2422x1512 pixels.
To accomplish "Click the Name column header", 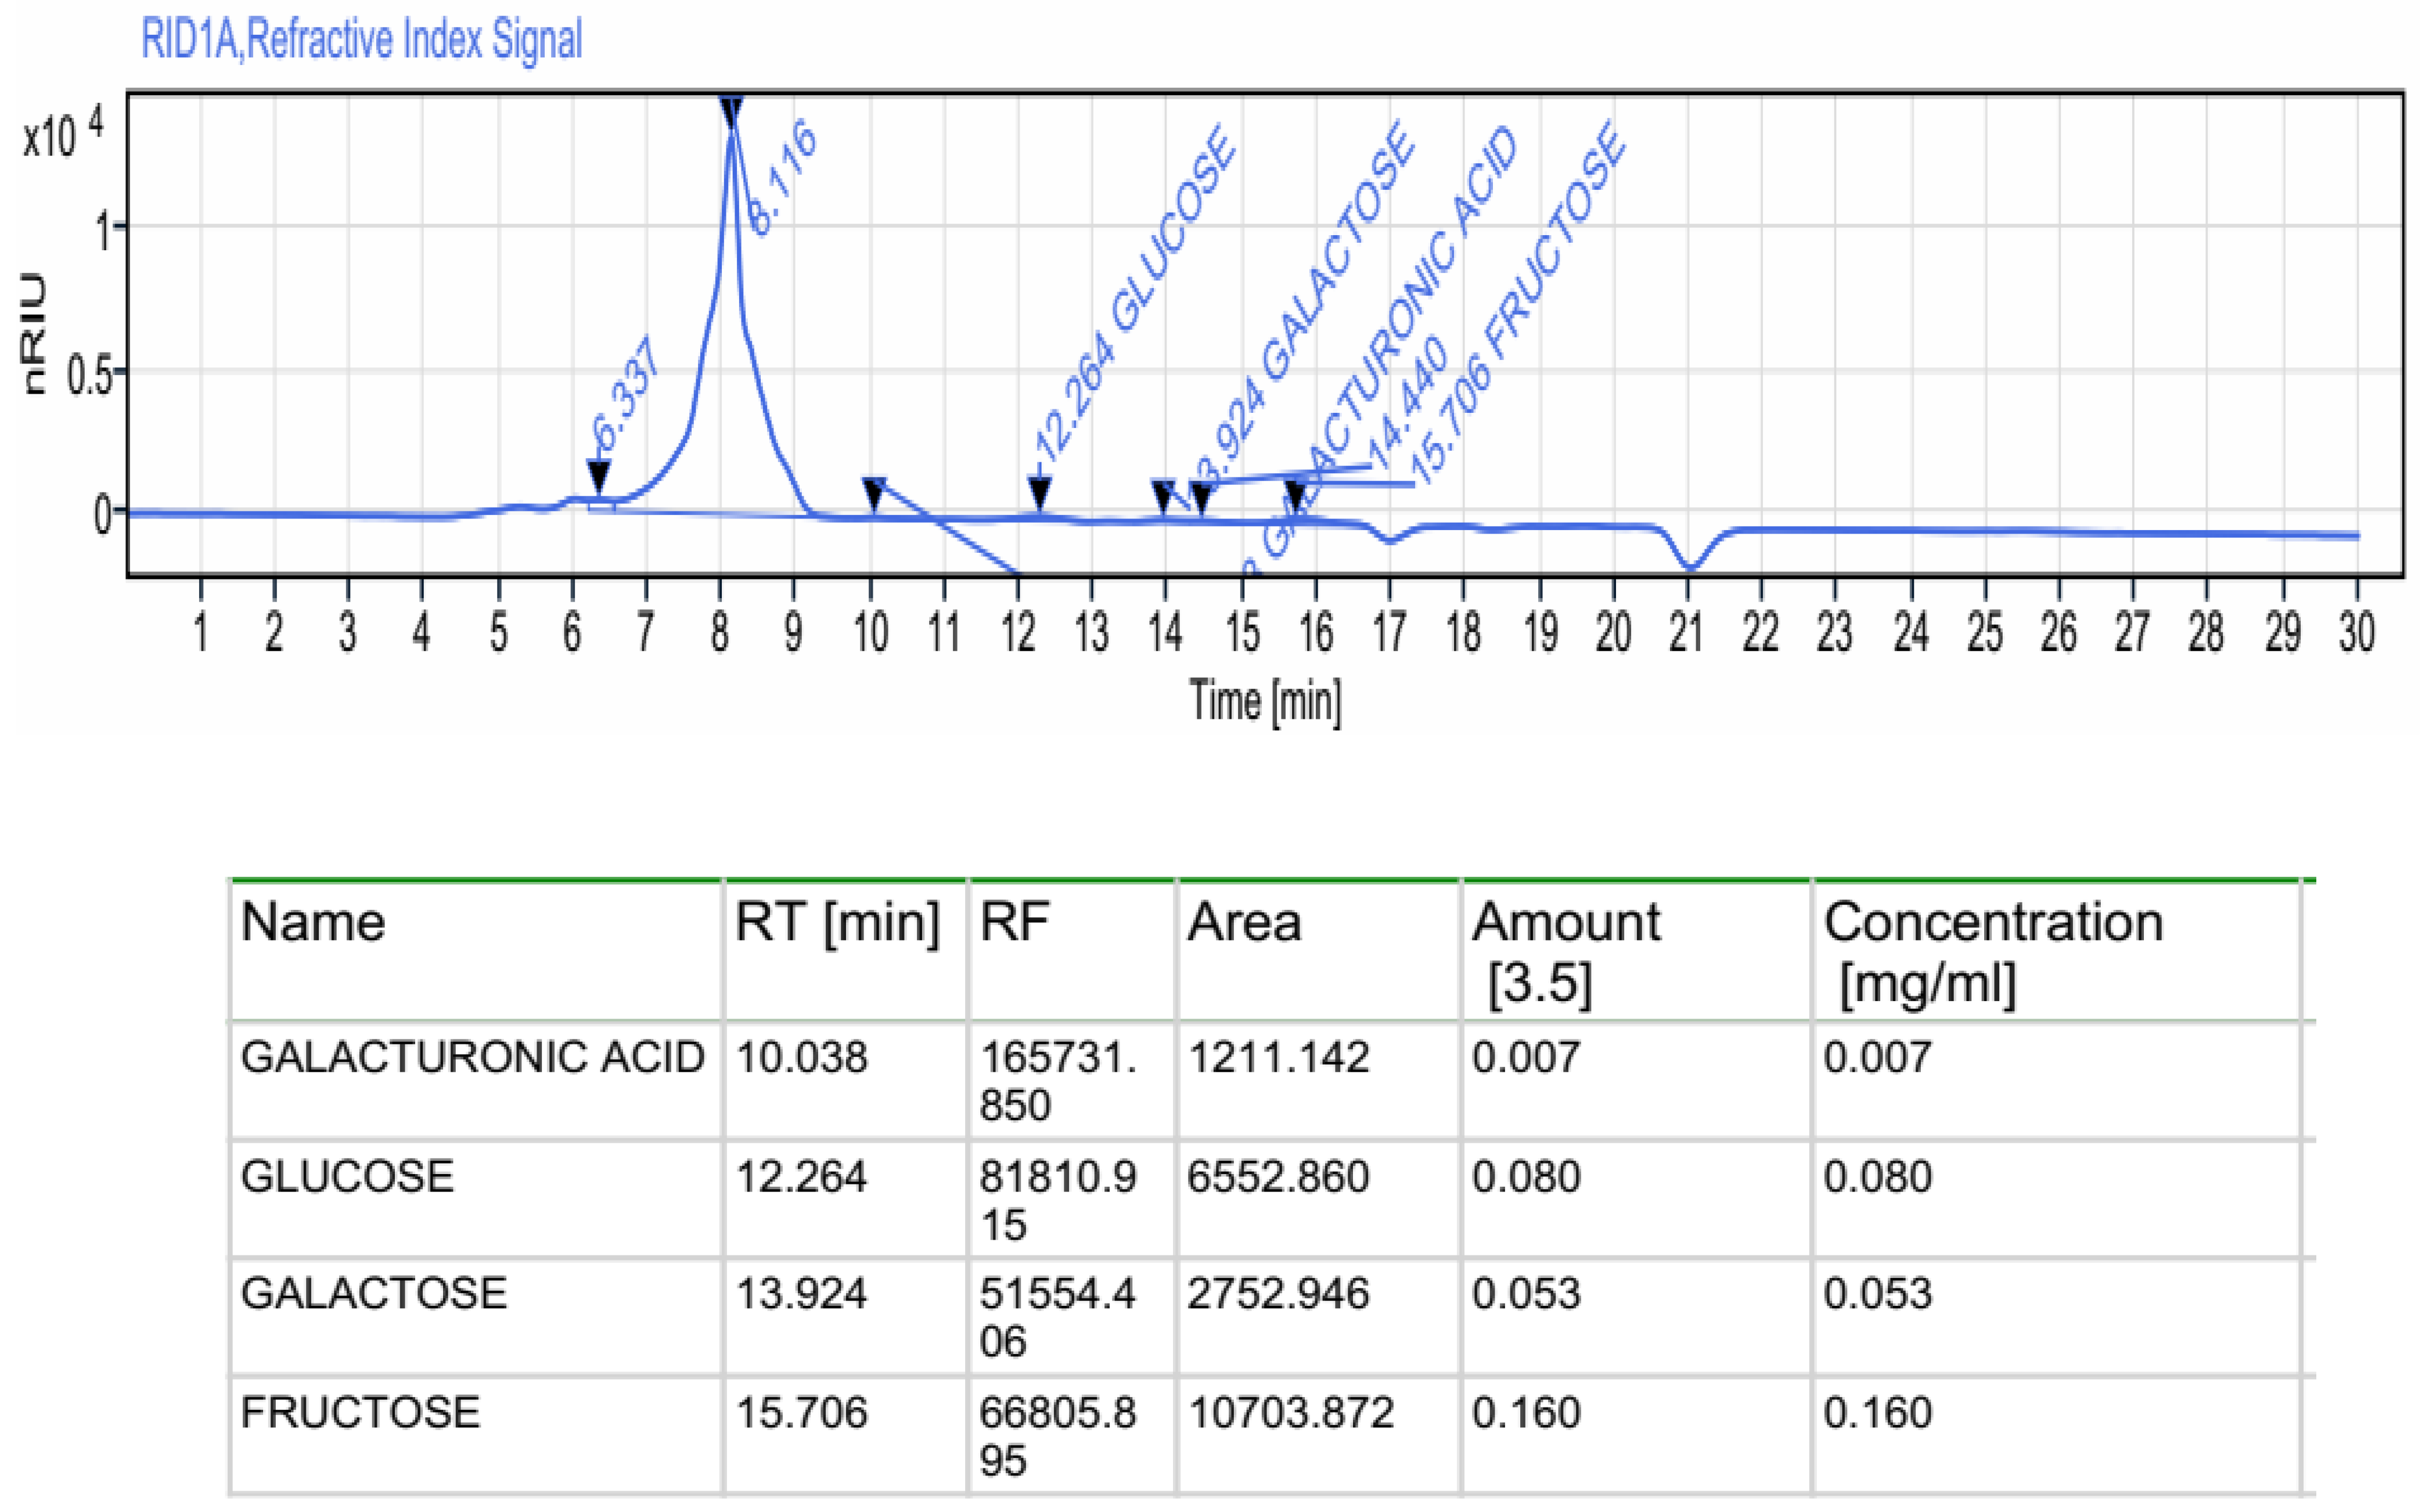I will (x=313, y=922).
